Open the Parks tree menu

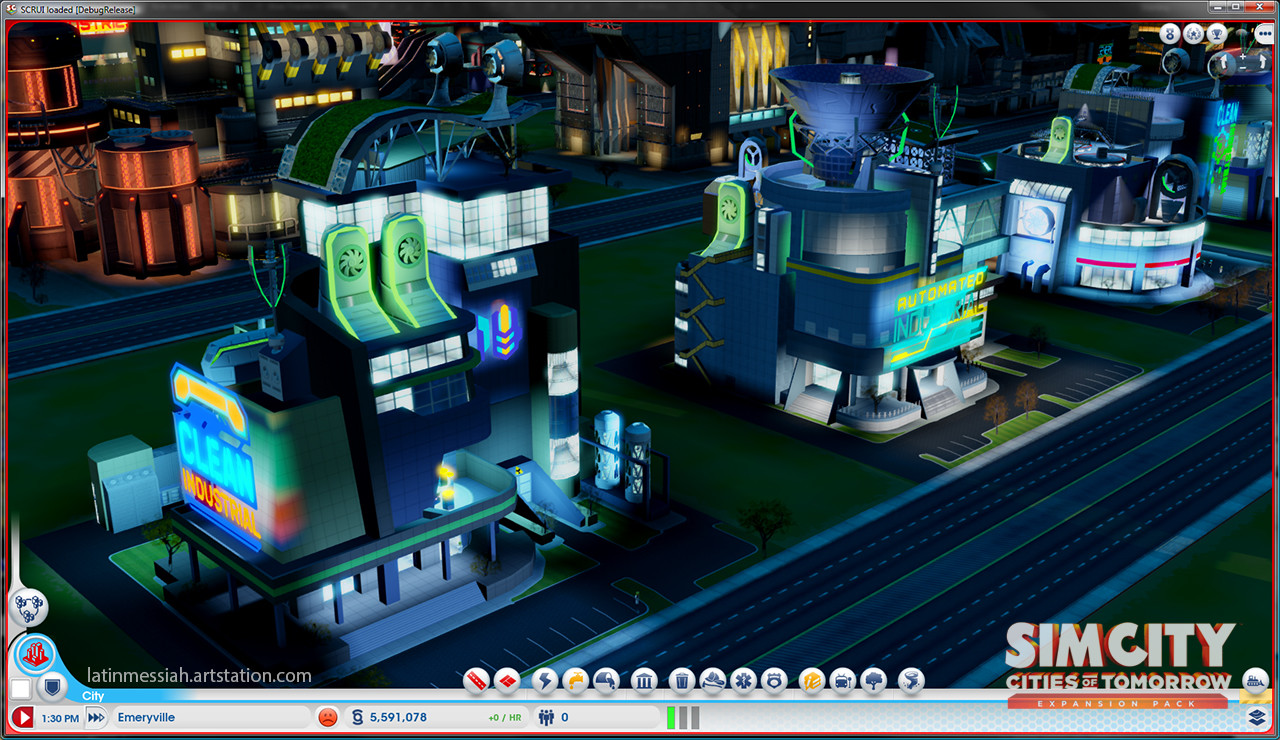pos(874,681)
